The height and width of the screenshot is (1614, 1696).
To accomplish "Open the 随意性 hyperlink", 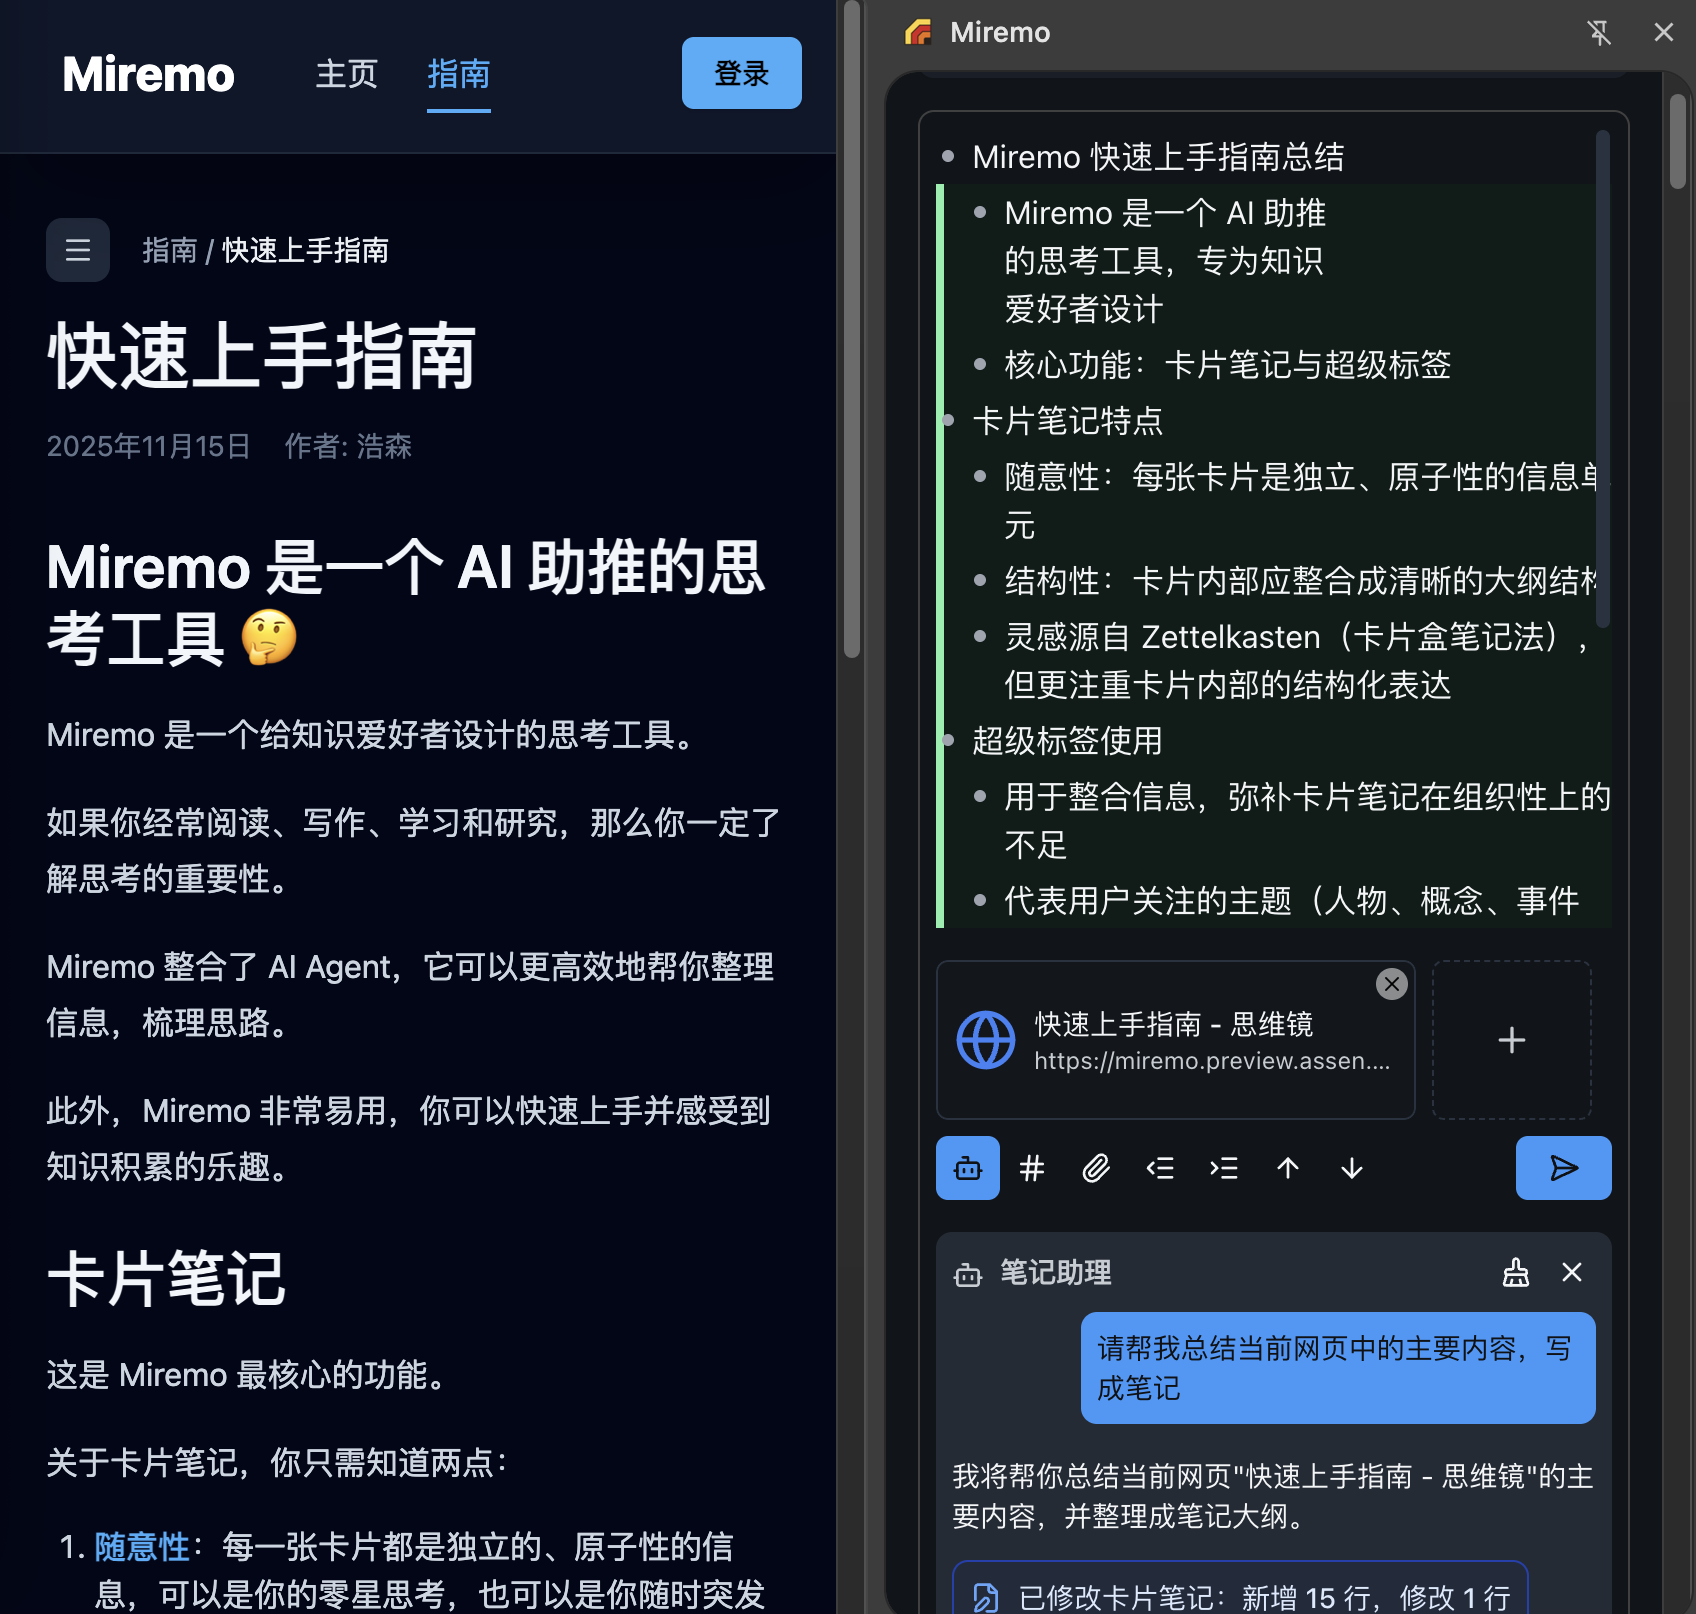I will [140, 1546].
